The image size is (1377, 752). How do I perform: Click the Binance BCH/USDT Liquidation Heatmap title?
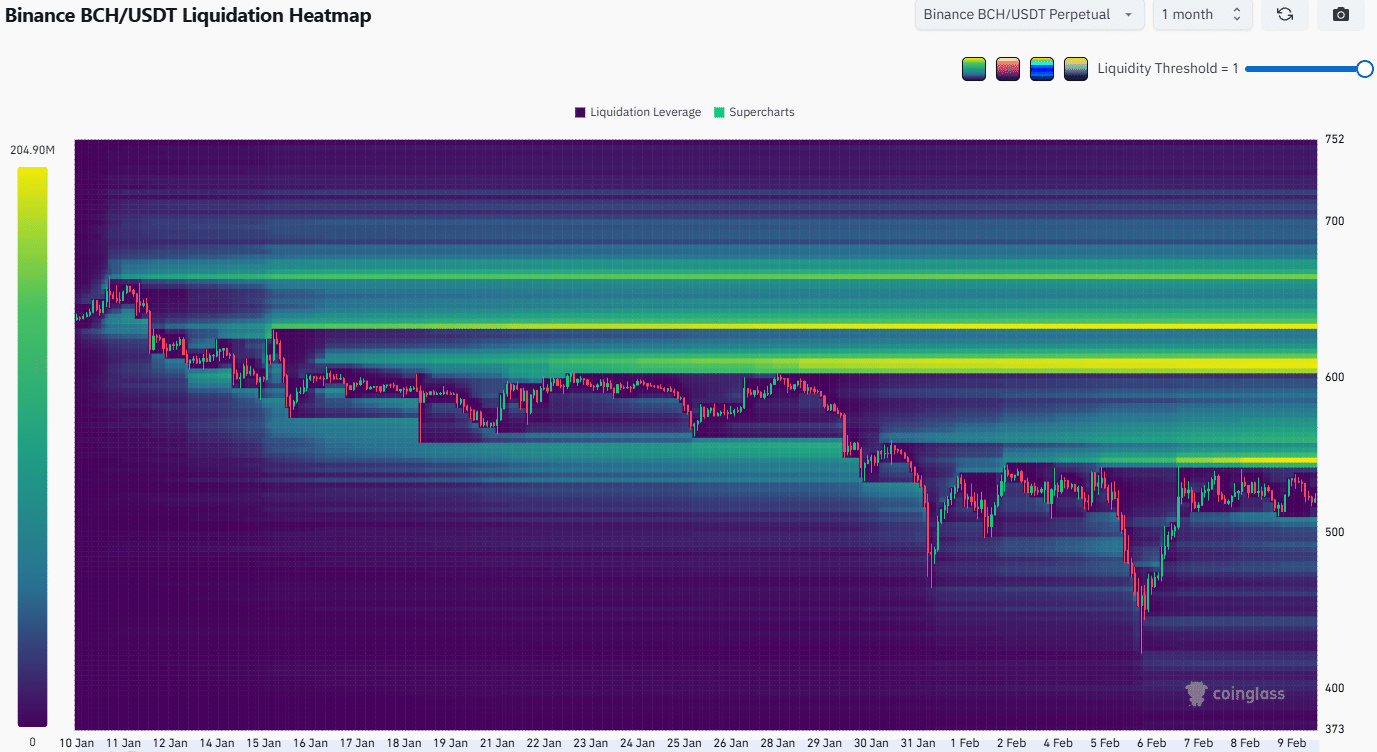188,16
